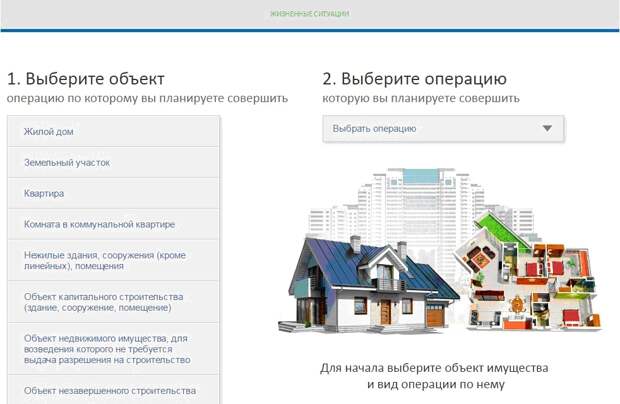
Task: Select Квартира in the object list
Action: point(112,192)
